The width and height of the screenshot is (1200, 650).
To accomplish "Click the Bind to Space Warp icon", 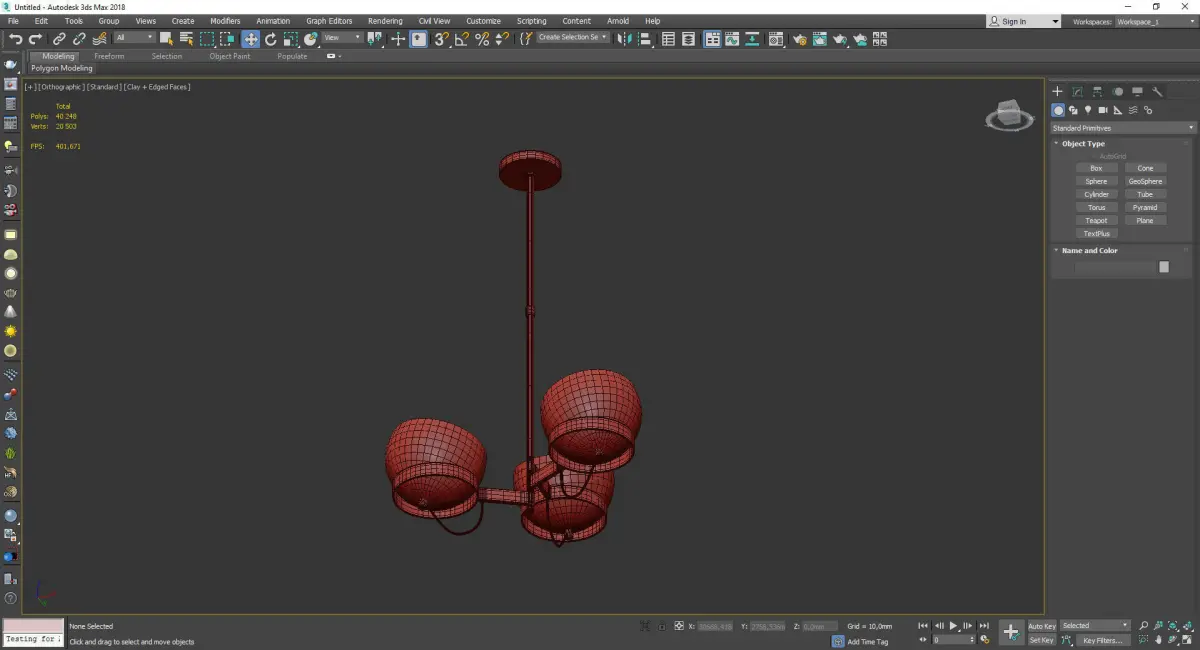I will click(99, 39).
